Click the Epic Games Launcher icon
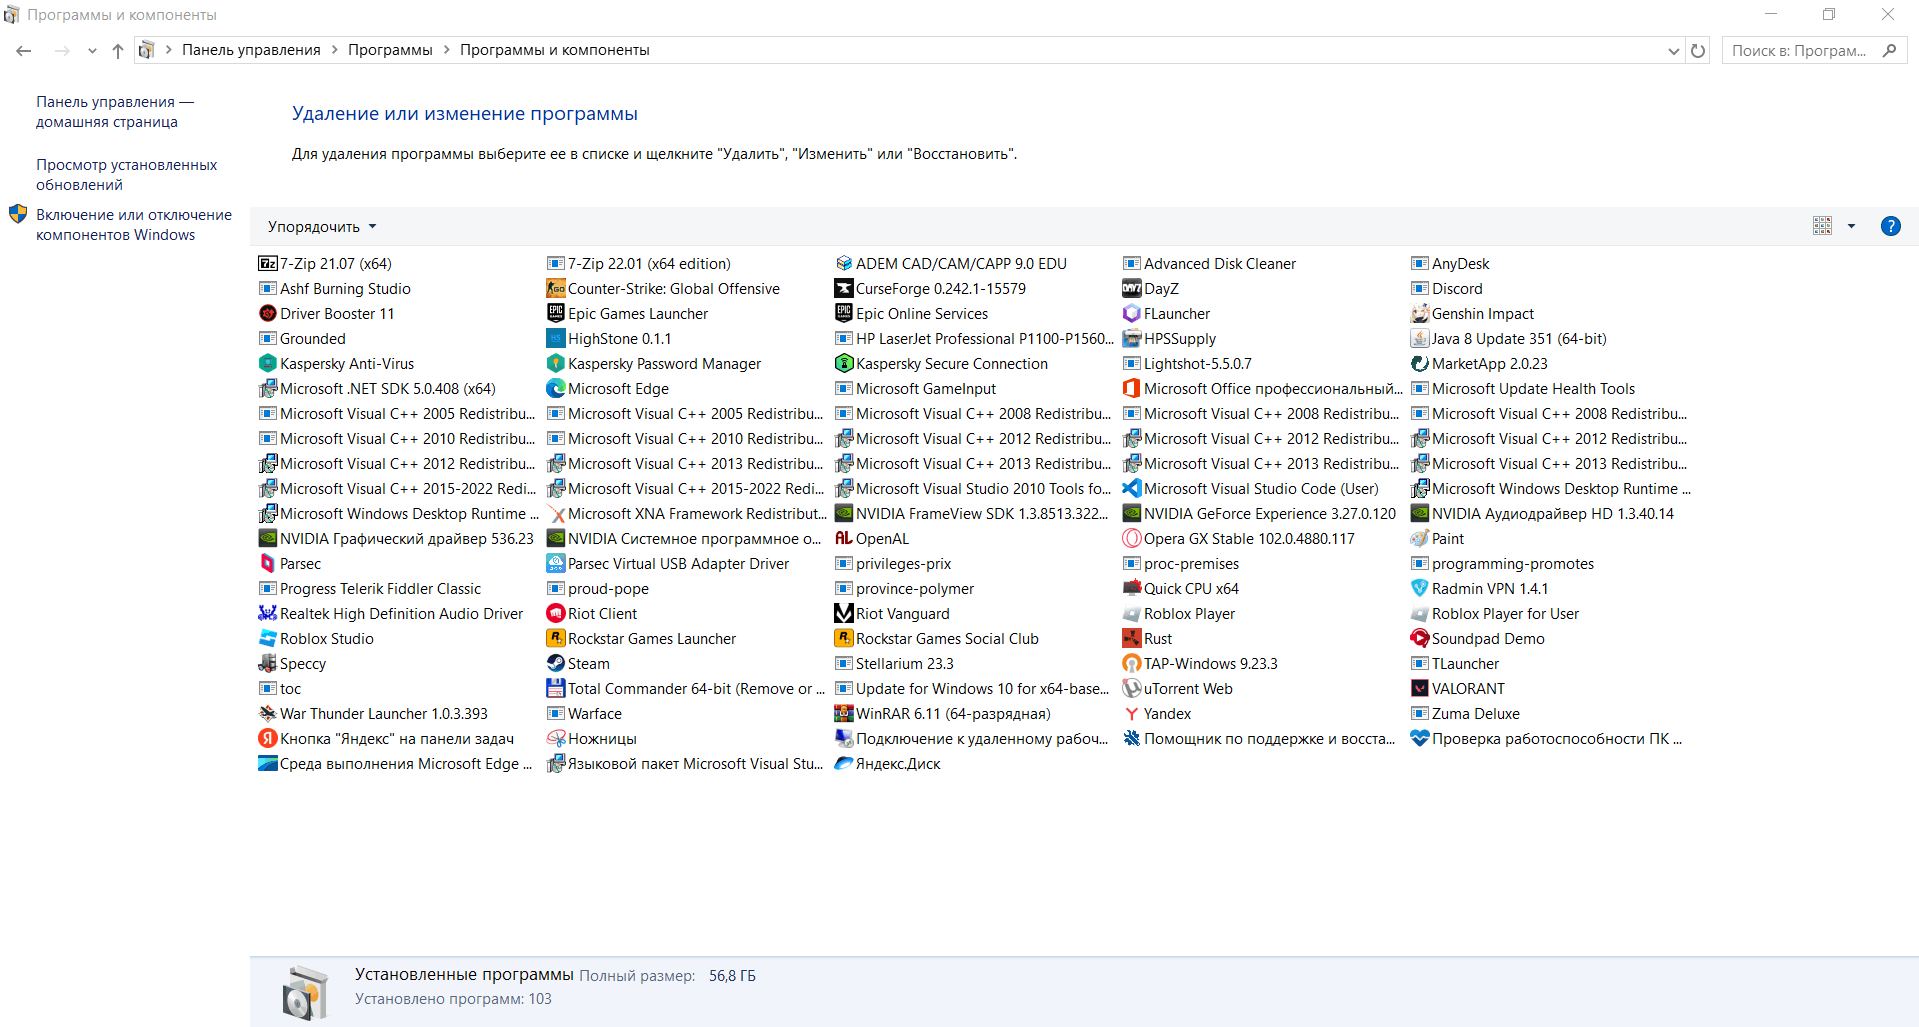1919x1027 pixels. [x=556, y=313]
